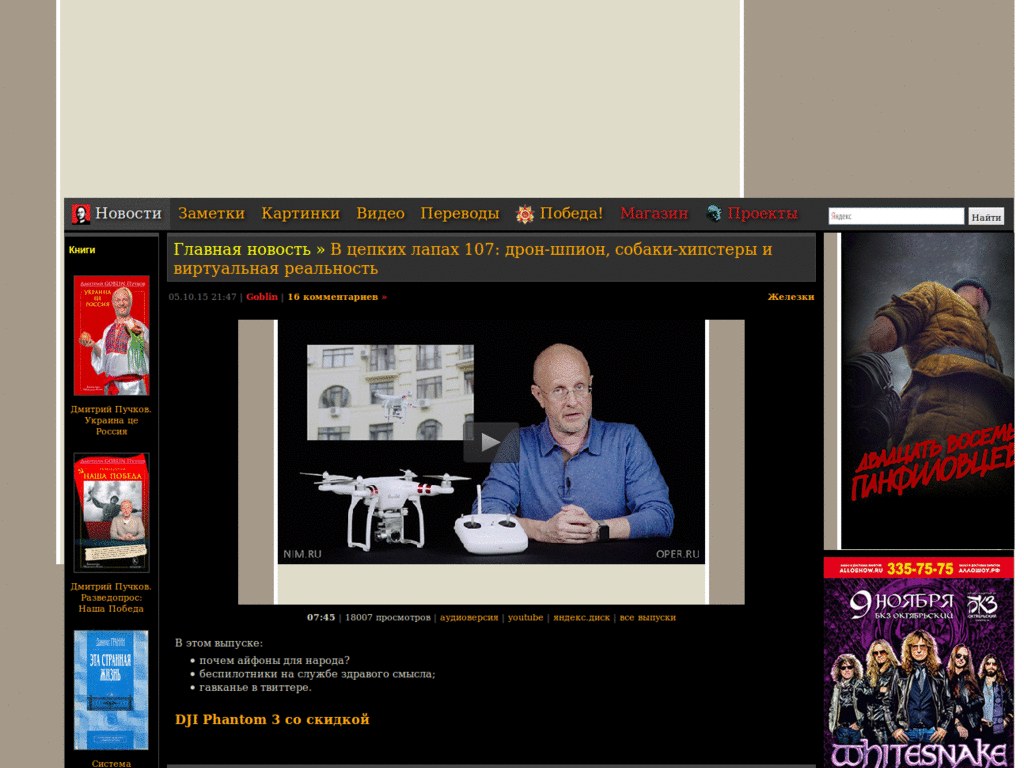This screenshot has height=768, width=1024.
Task: Open the Железки category link
Action: (791, 297)
